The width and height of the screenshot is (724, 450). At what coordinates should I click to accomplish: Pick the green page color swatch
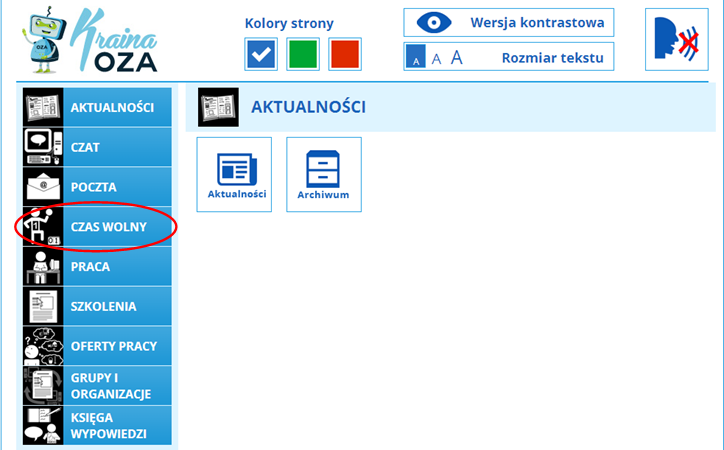point(303,53)
